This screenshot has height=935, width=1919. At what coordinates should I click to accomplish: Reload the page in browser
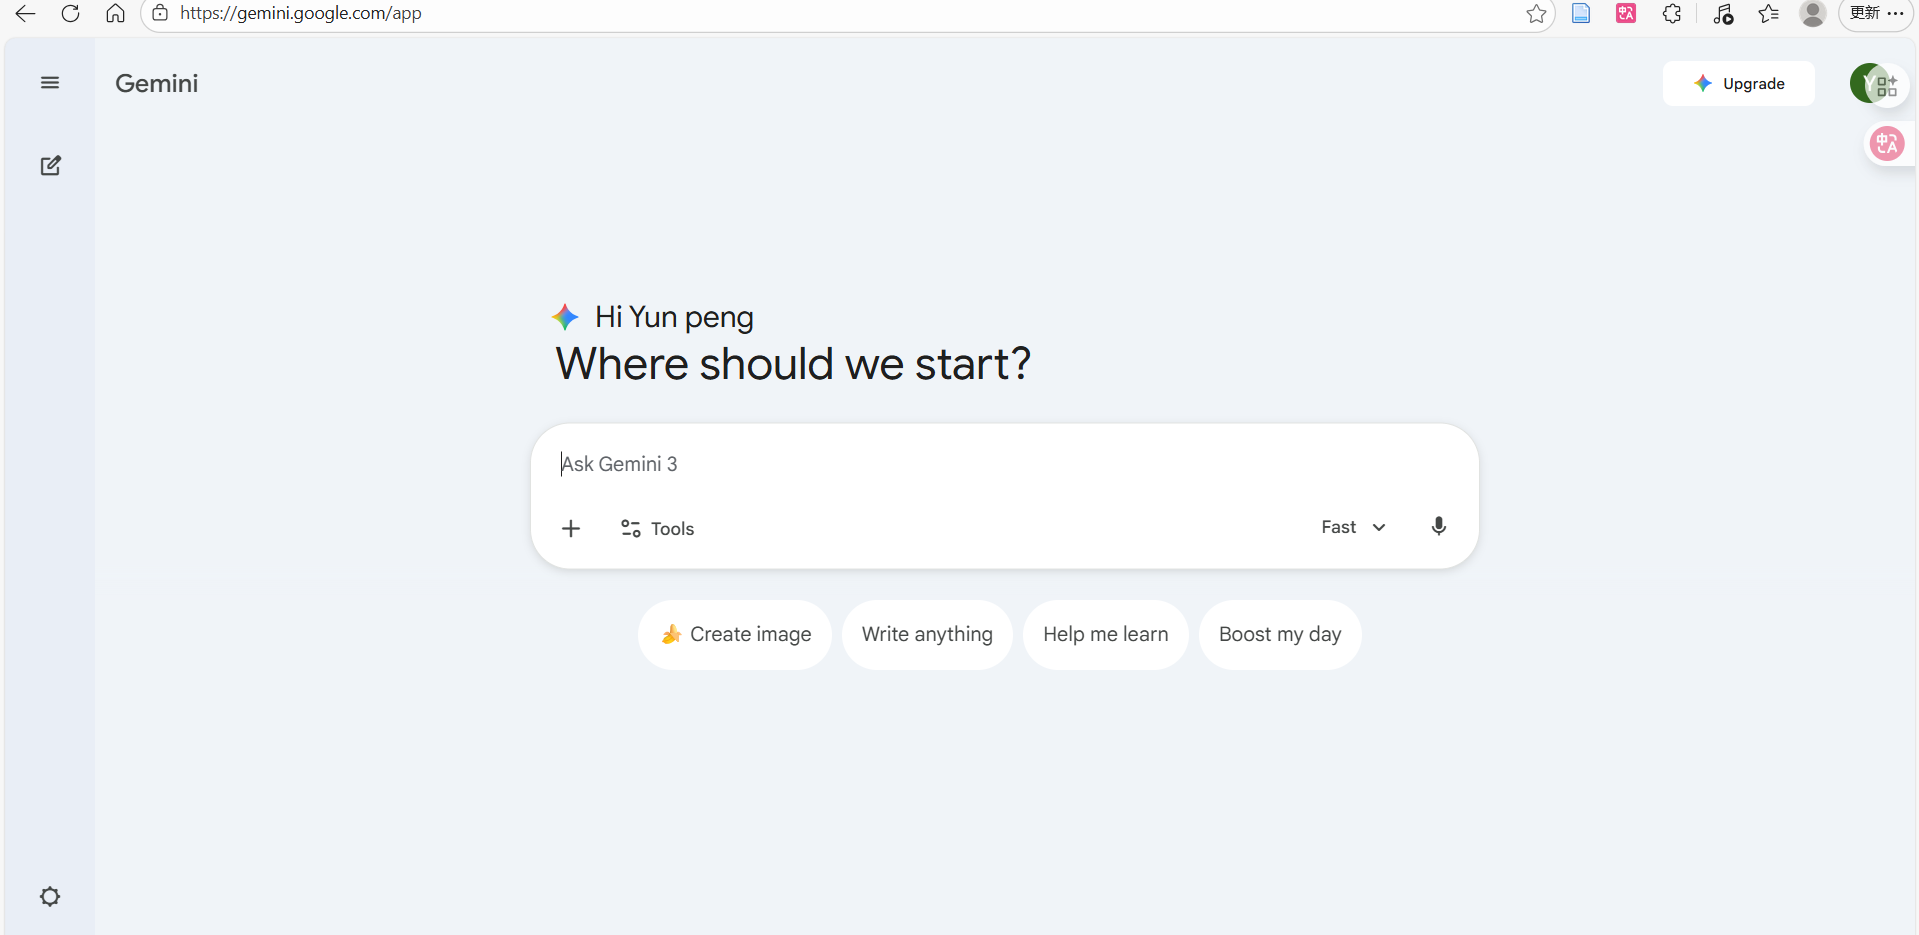70,14
